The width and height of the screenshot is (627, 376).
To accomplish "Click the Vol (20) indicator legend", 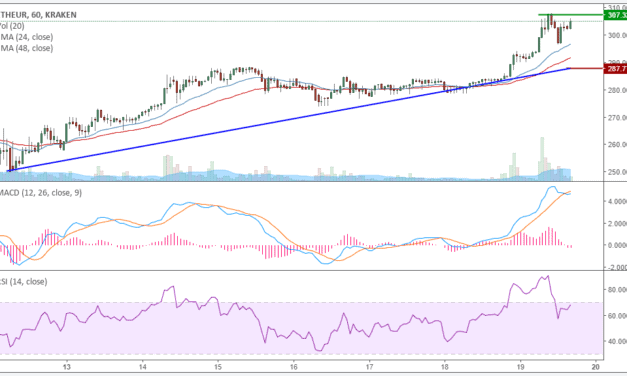I will [x=12, y=26].
